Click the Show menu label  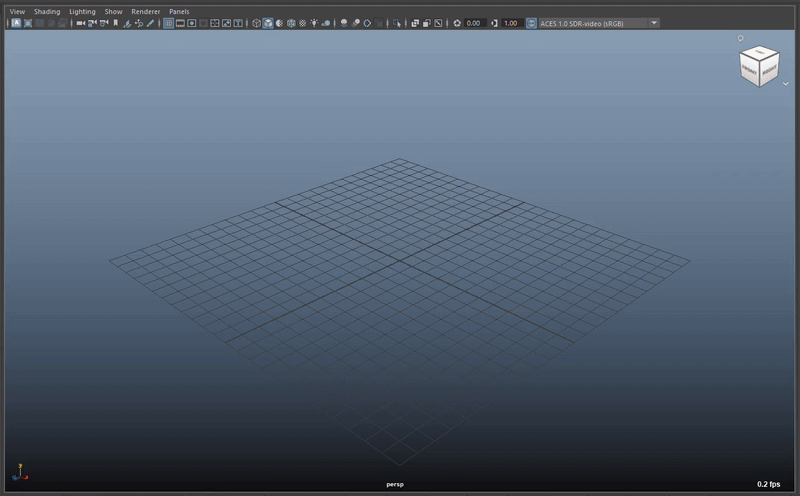click(113, 11)
